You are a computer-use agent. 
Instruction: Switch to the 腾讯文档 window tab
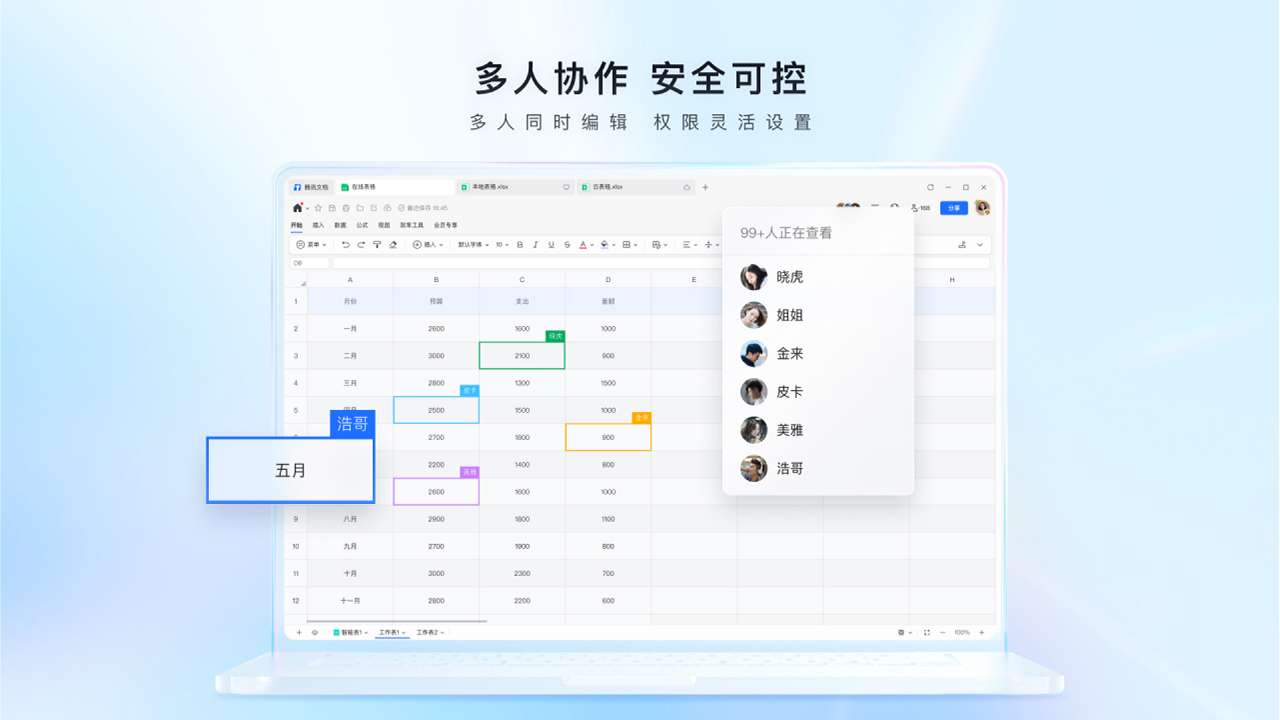pyautogui.click(x=311, y=187)
